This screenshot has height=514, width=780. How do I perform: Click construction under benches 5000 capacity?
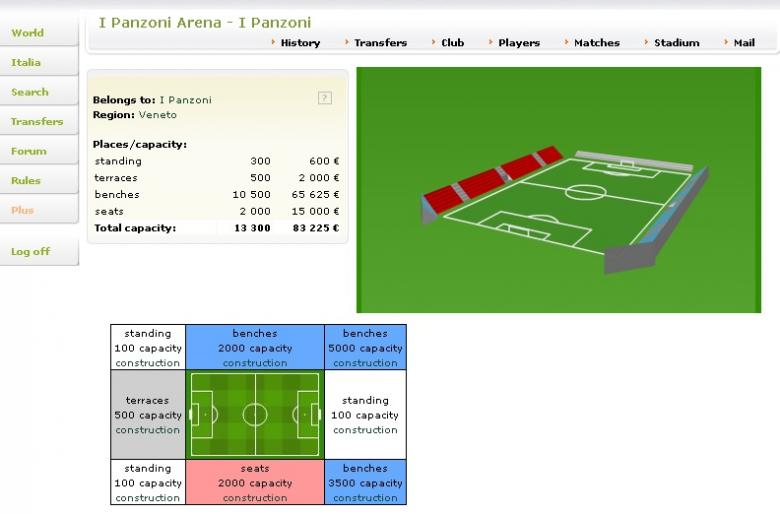[x=365, y=363]
